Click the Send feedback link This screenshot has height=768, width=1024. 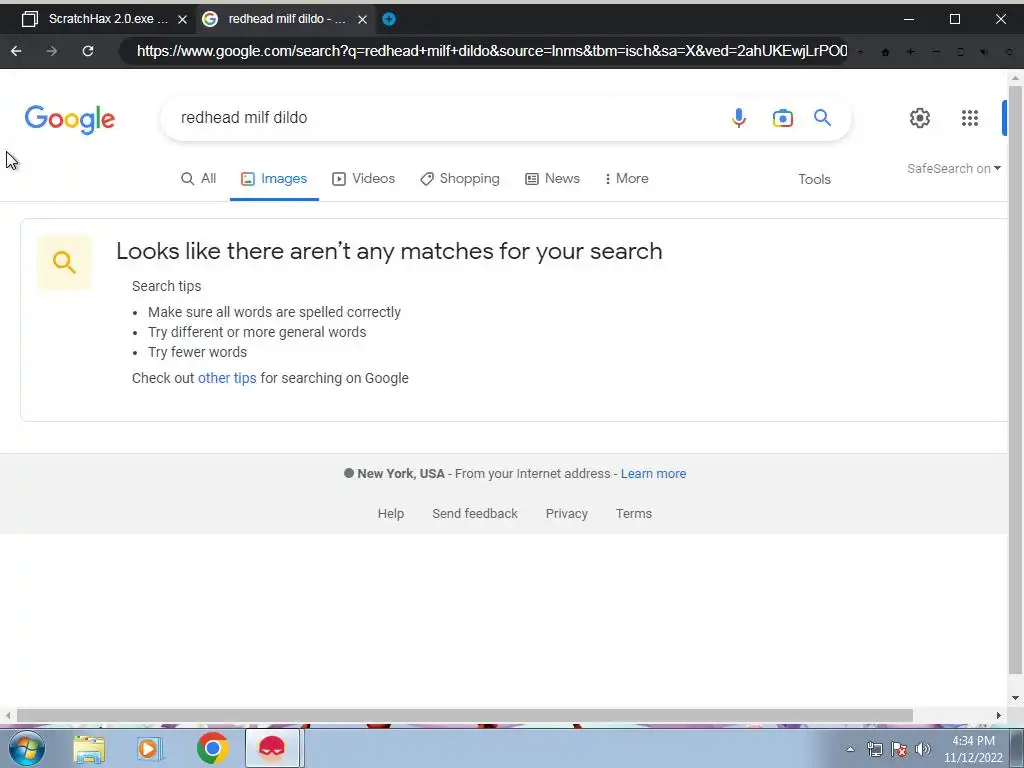coord(475,513)
